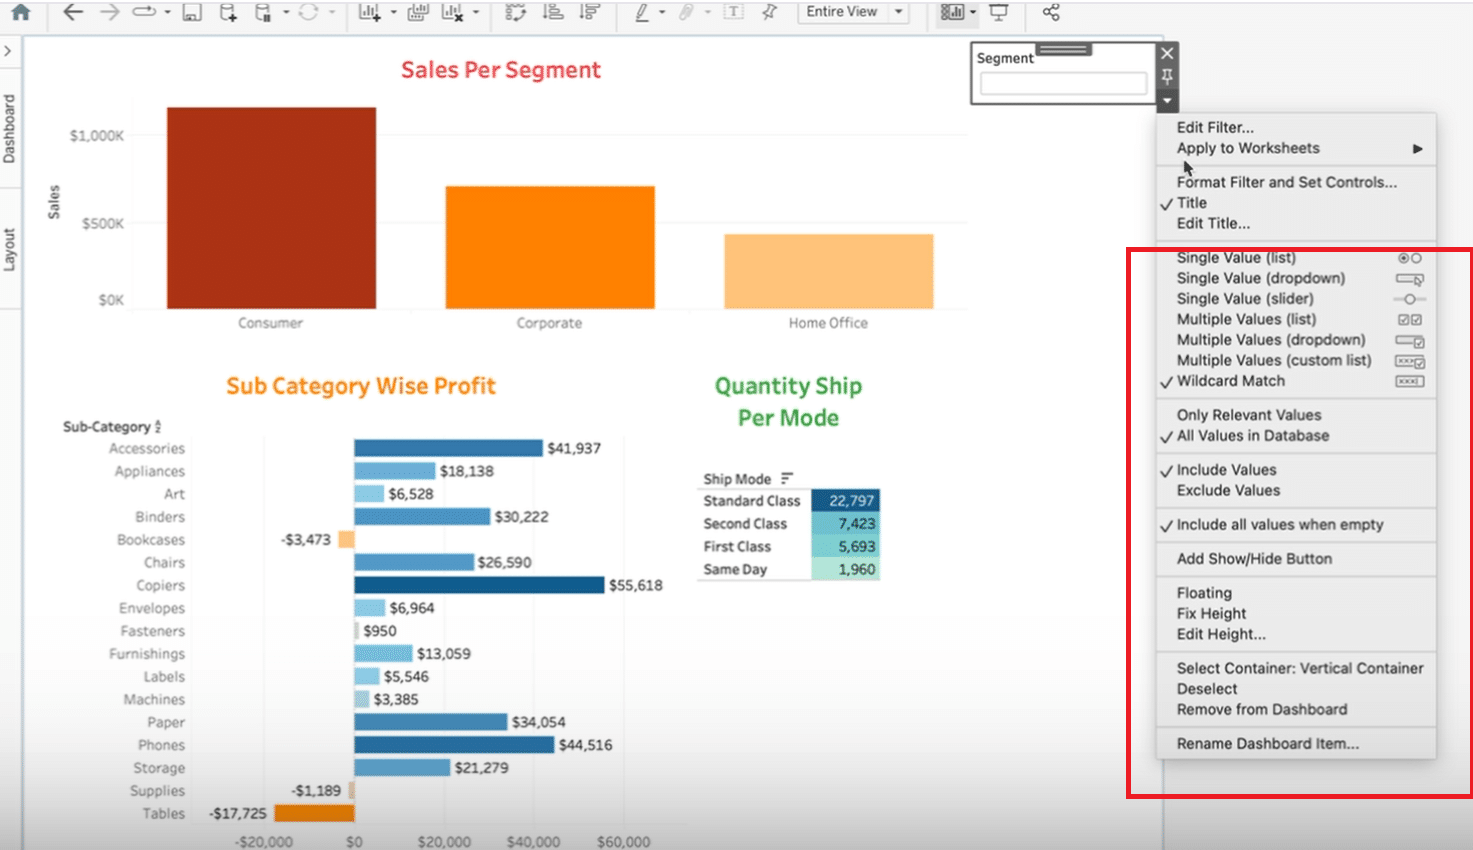The width and height of the screenshot is (1473, 850).
Task: Click the Fix Axes pin icon
Action: (x=769, y=12)
